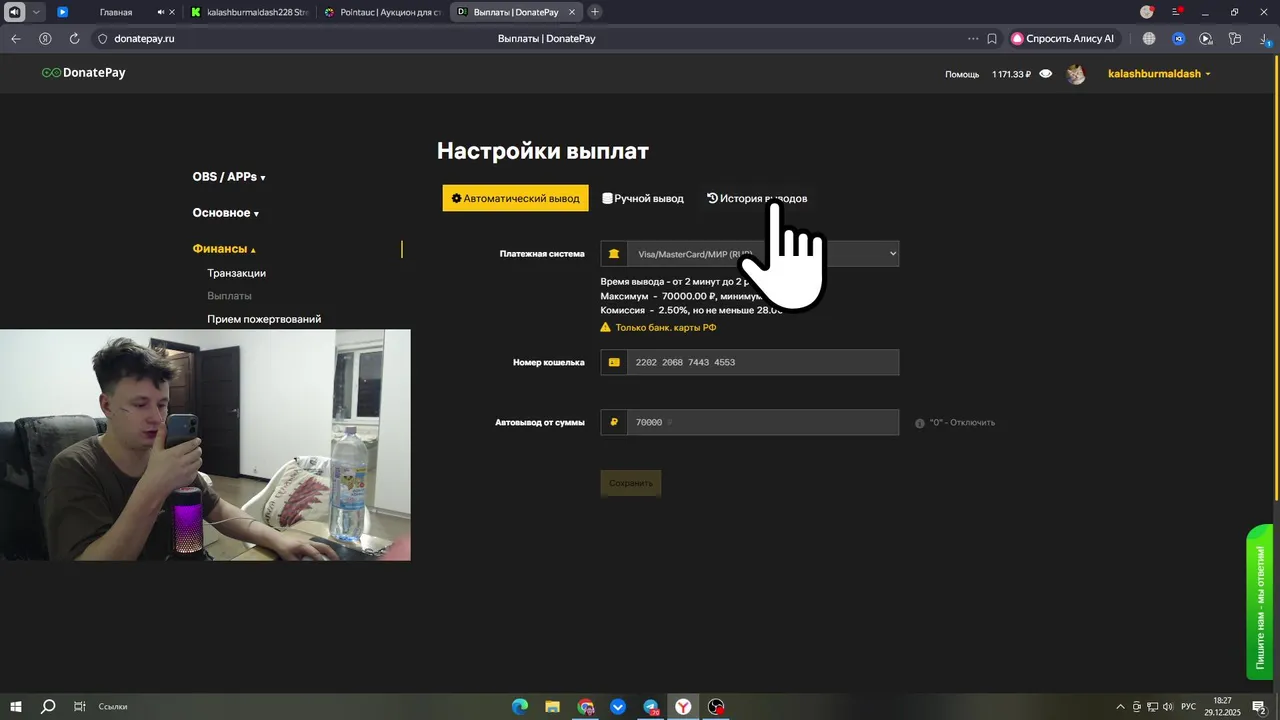Open the Windows Start menu
Viewport: 1280px width, 720px height.
pos(16,707)
